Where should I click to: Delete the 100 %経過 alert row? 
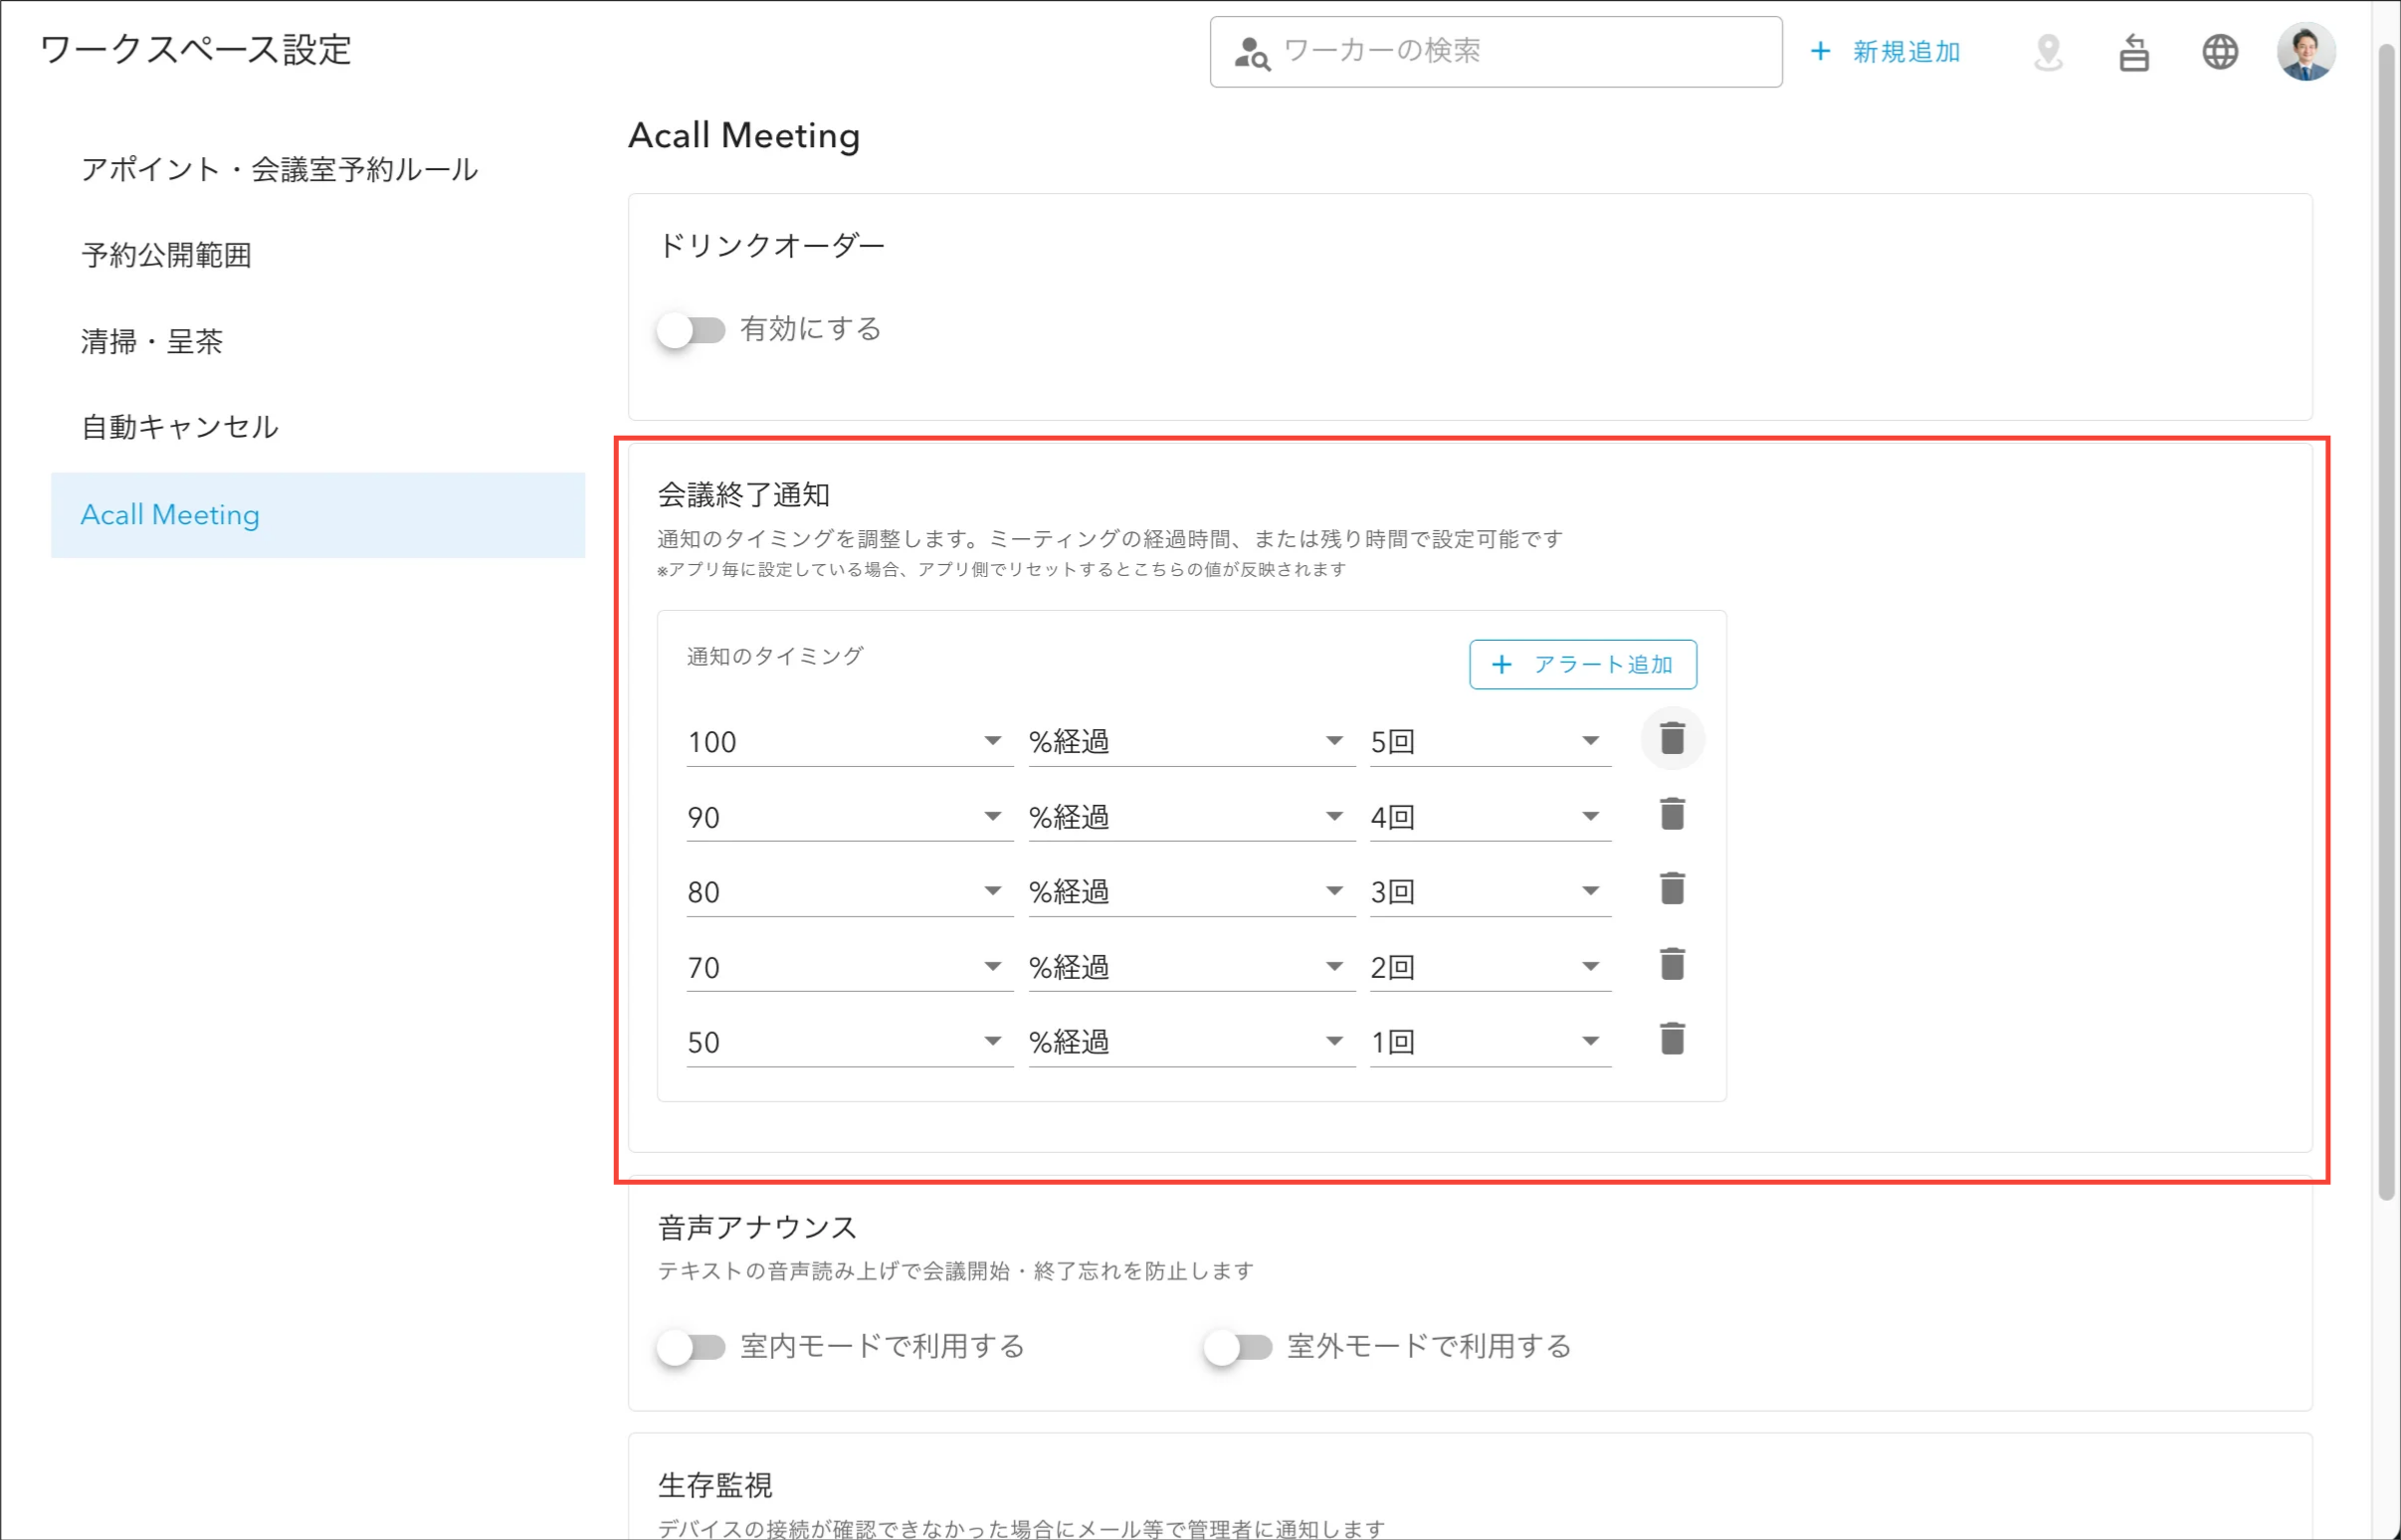1672,739
